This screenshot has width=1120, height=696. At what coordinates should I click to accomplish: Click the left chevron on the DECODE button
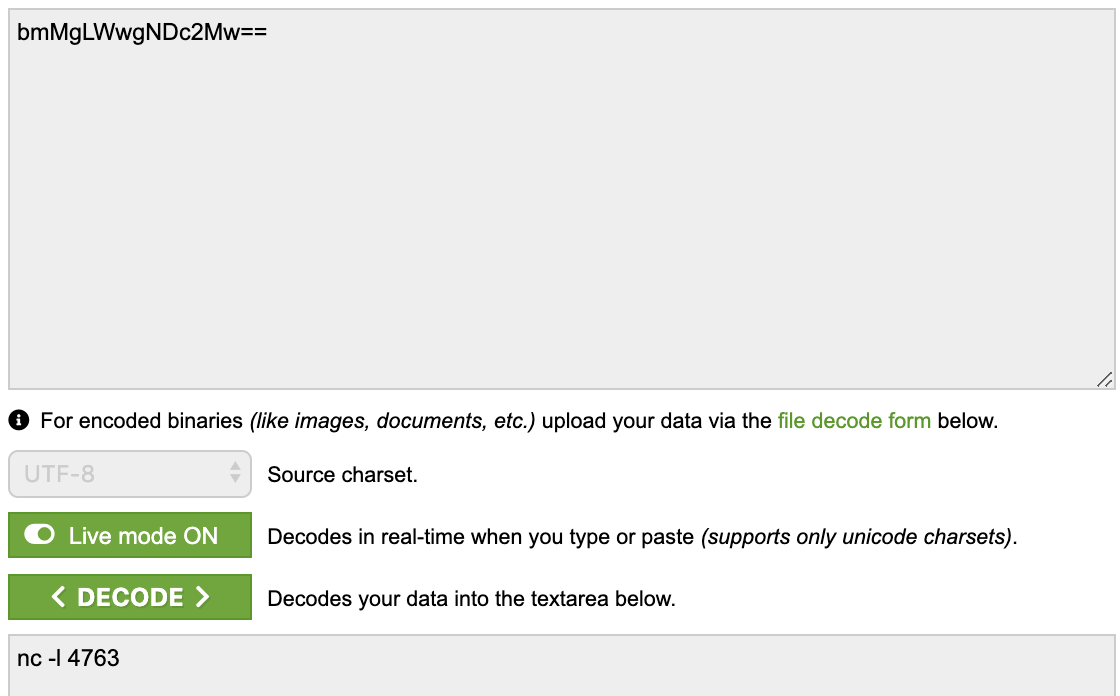pos(59,597)
